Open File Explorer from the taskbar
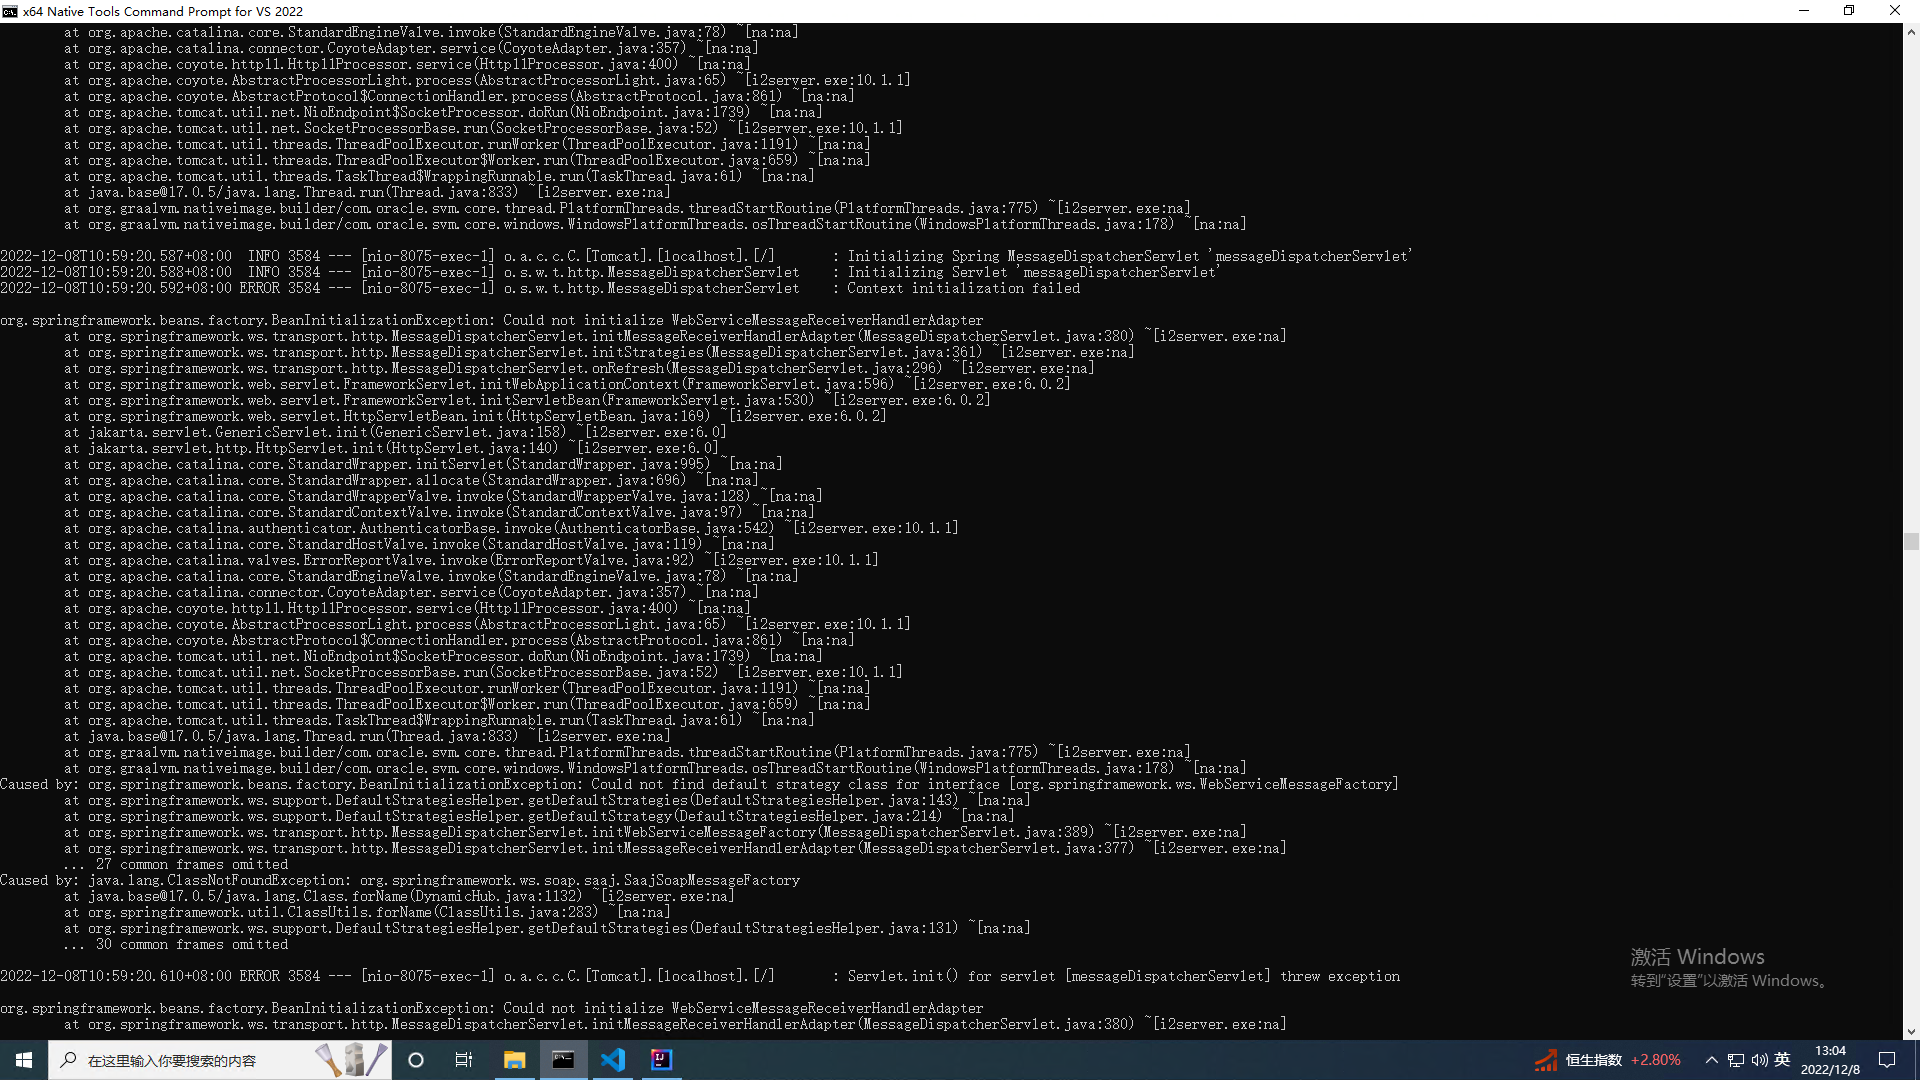This screenshot has width=1920, height=1080. coord(514,1059)
